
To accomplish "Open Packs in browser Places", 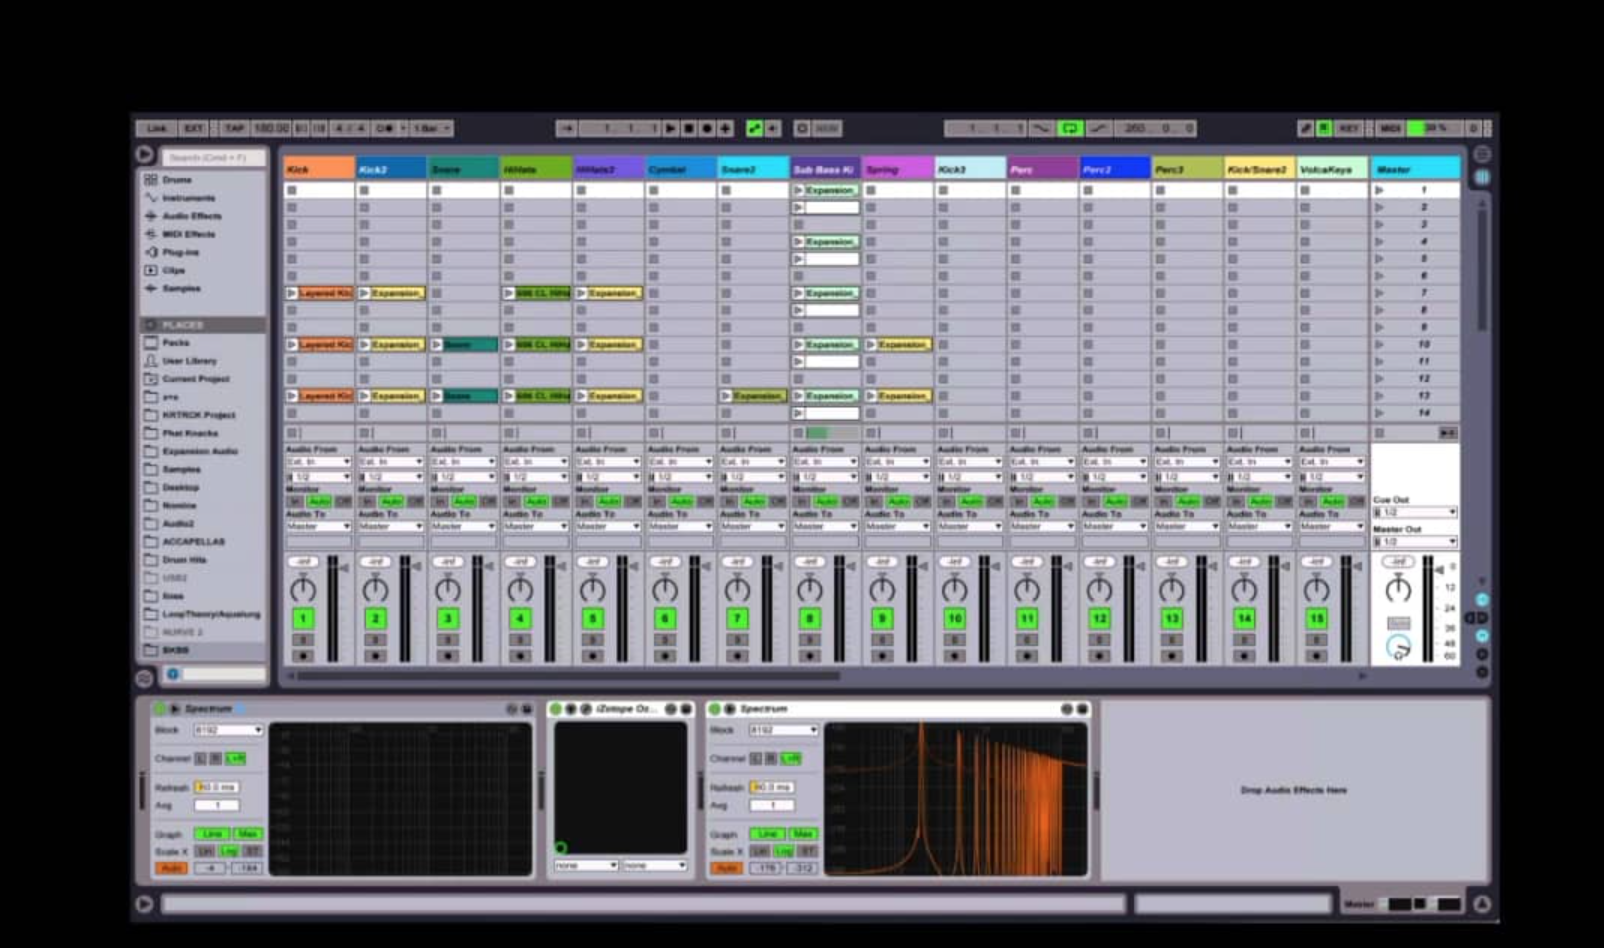I will click(x=176, y=342).
